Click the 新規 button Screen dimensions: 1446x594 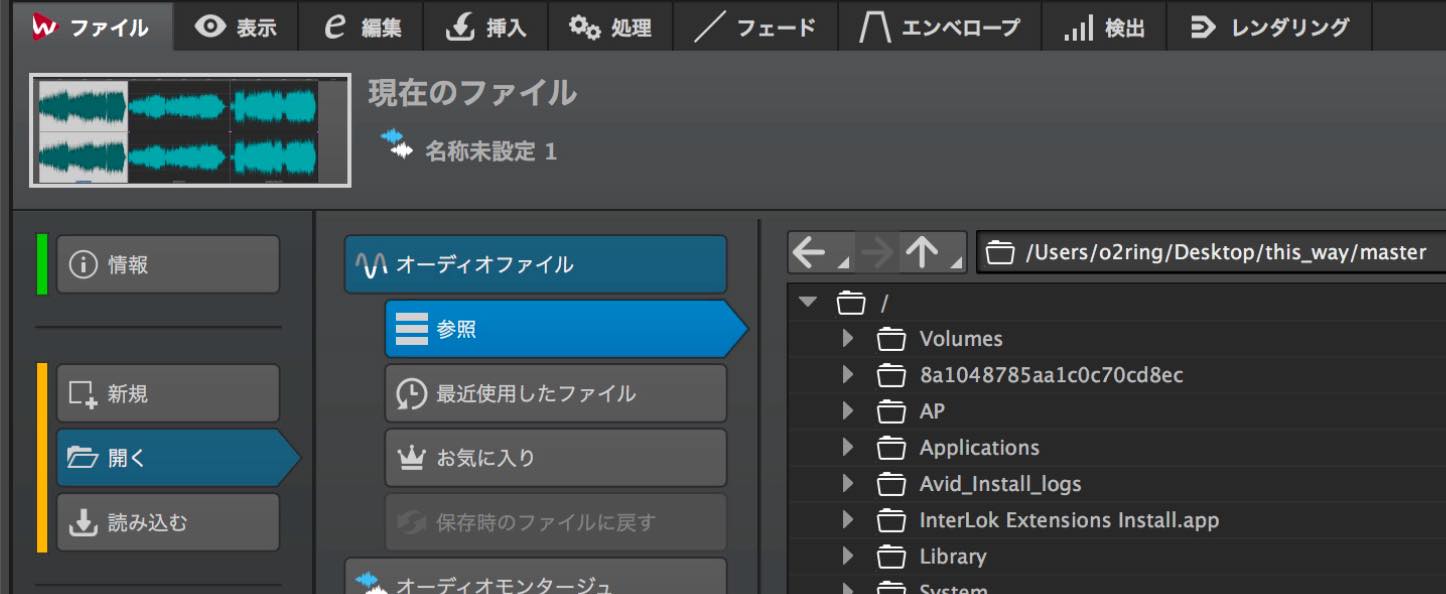click(168, 393)
